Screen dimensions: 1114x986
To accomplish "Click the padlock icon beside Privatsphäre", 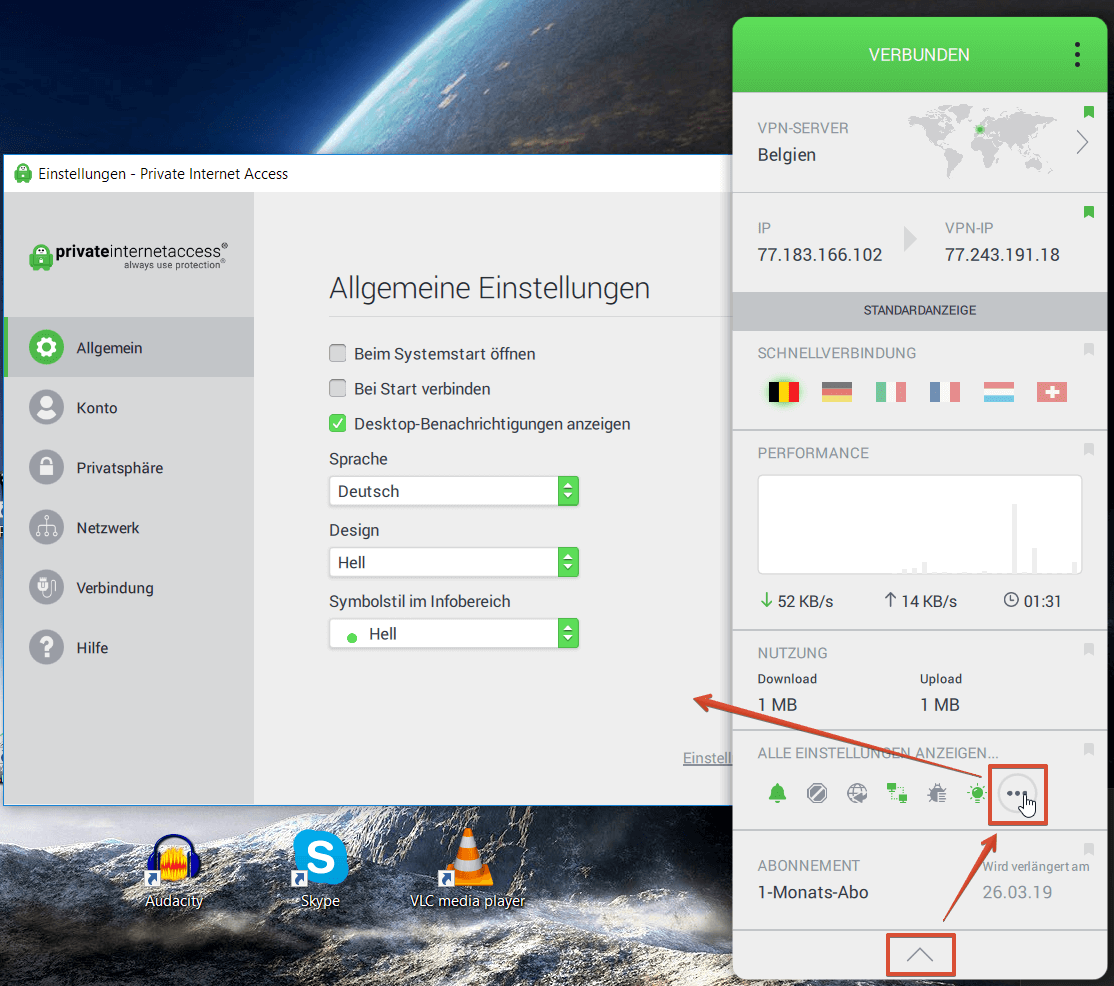I will click(46, 467).
